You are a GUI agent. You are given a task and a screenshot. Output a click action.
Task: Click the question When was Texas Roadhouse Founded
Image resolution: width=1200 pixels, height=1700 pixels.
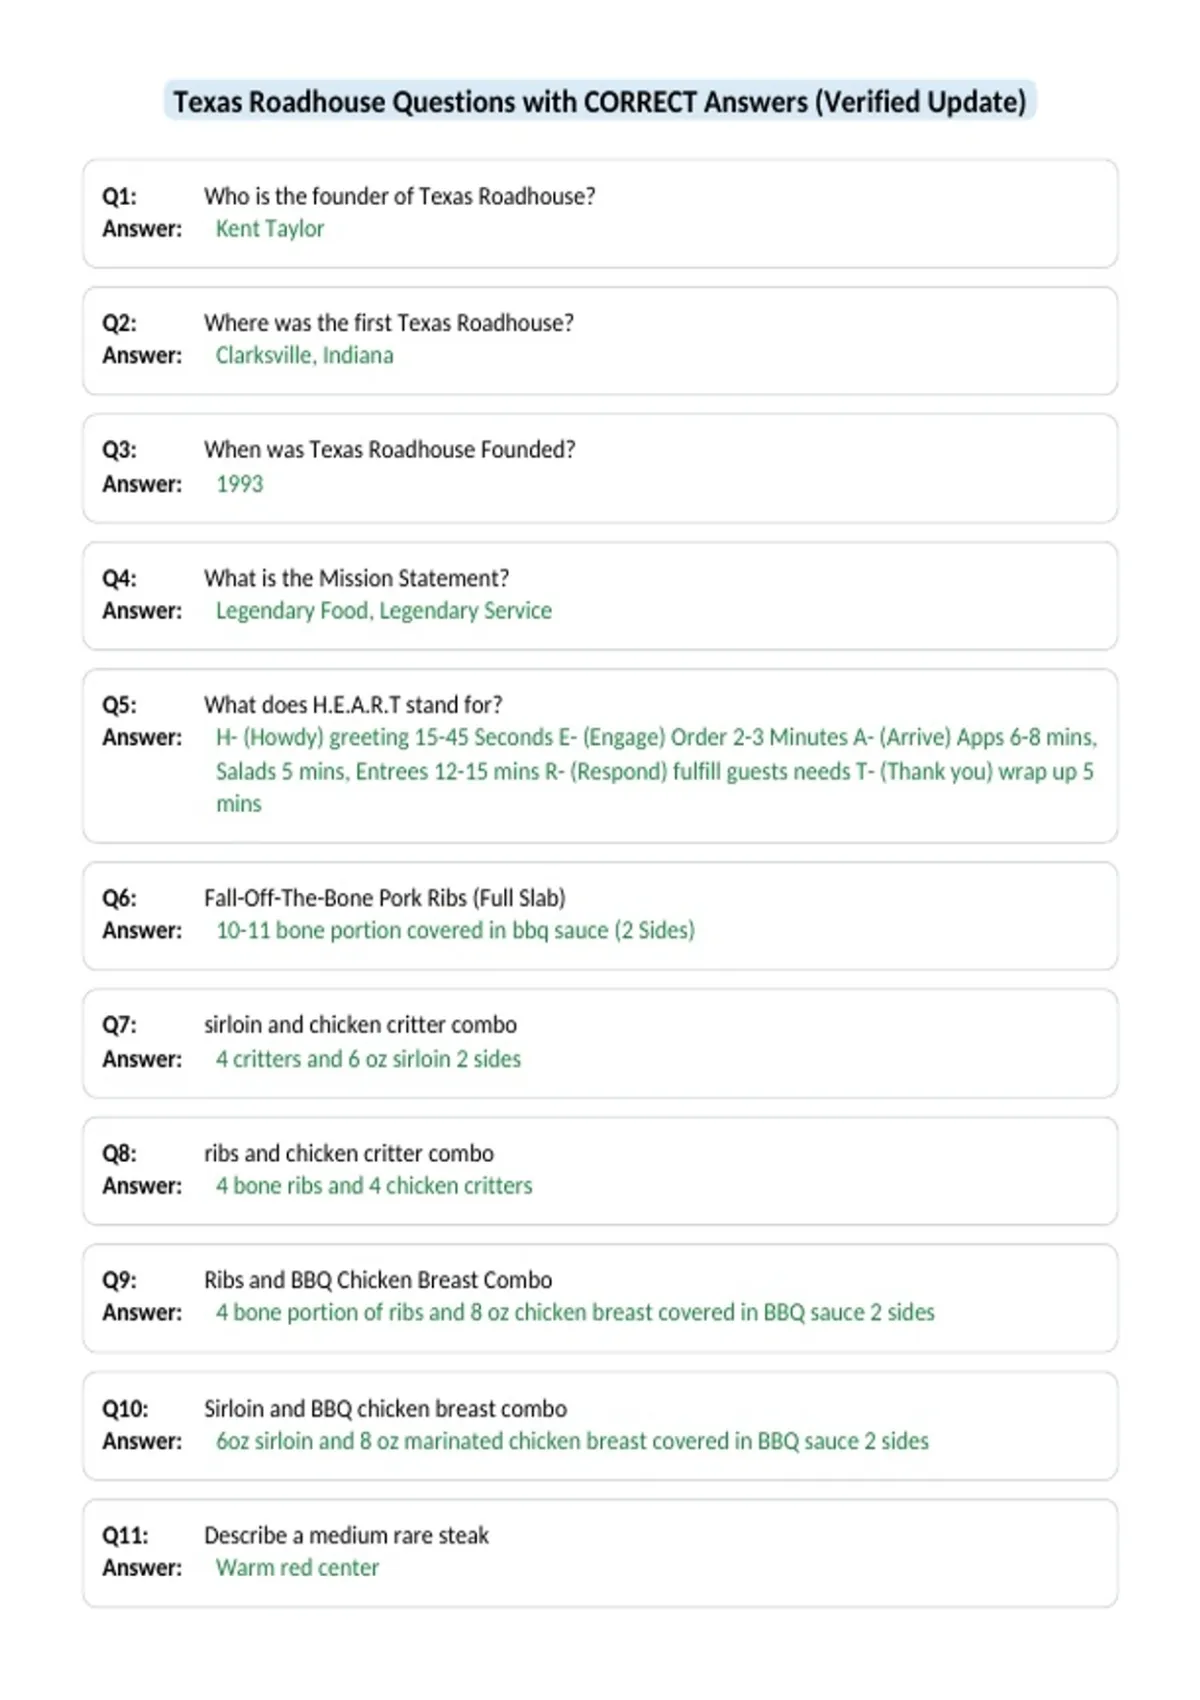point(390,450)
